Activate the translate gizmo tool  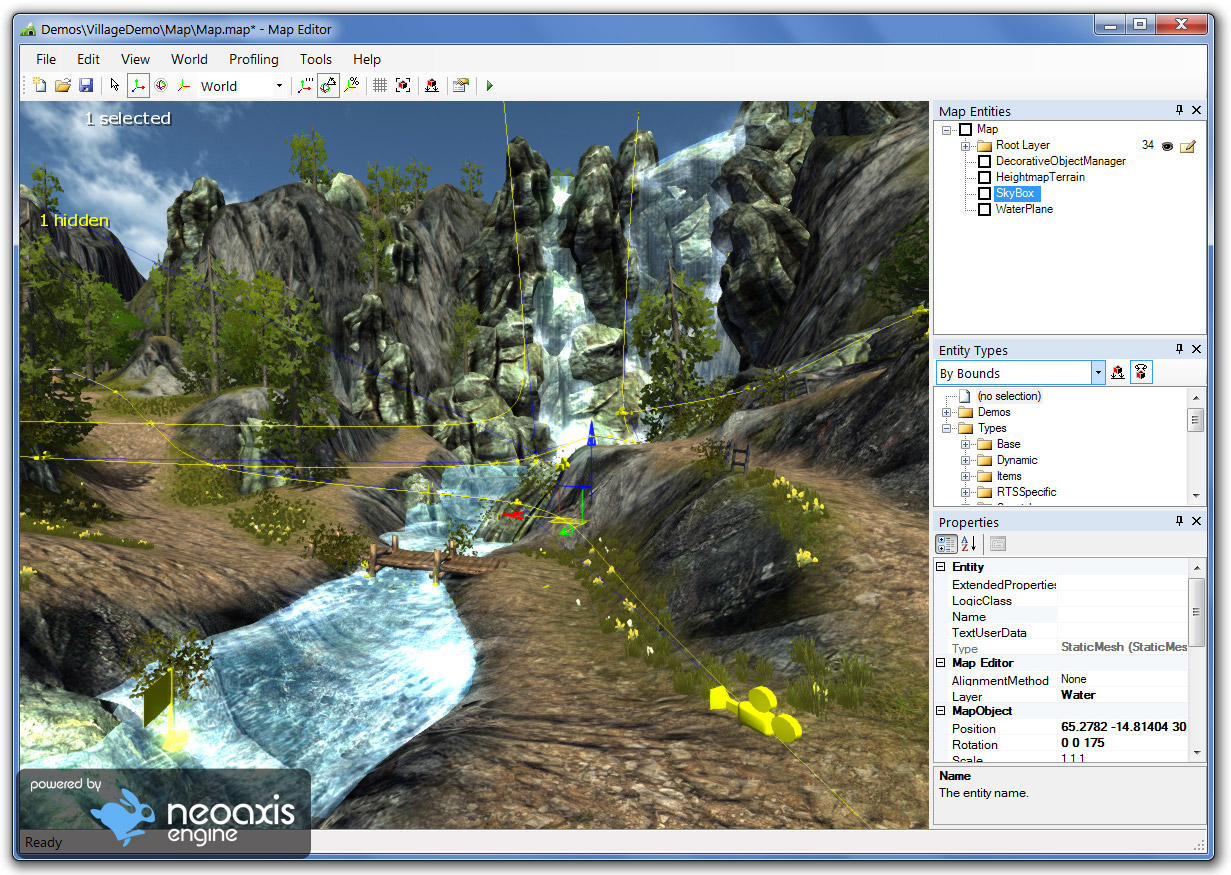(138, 85)
